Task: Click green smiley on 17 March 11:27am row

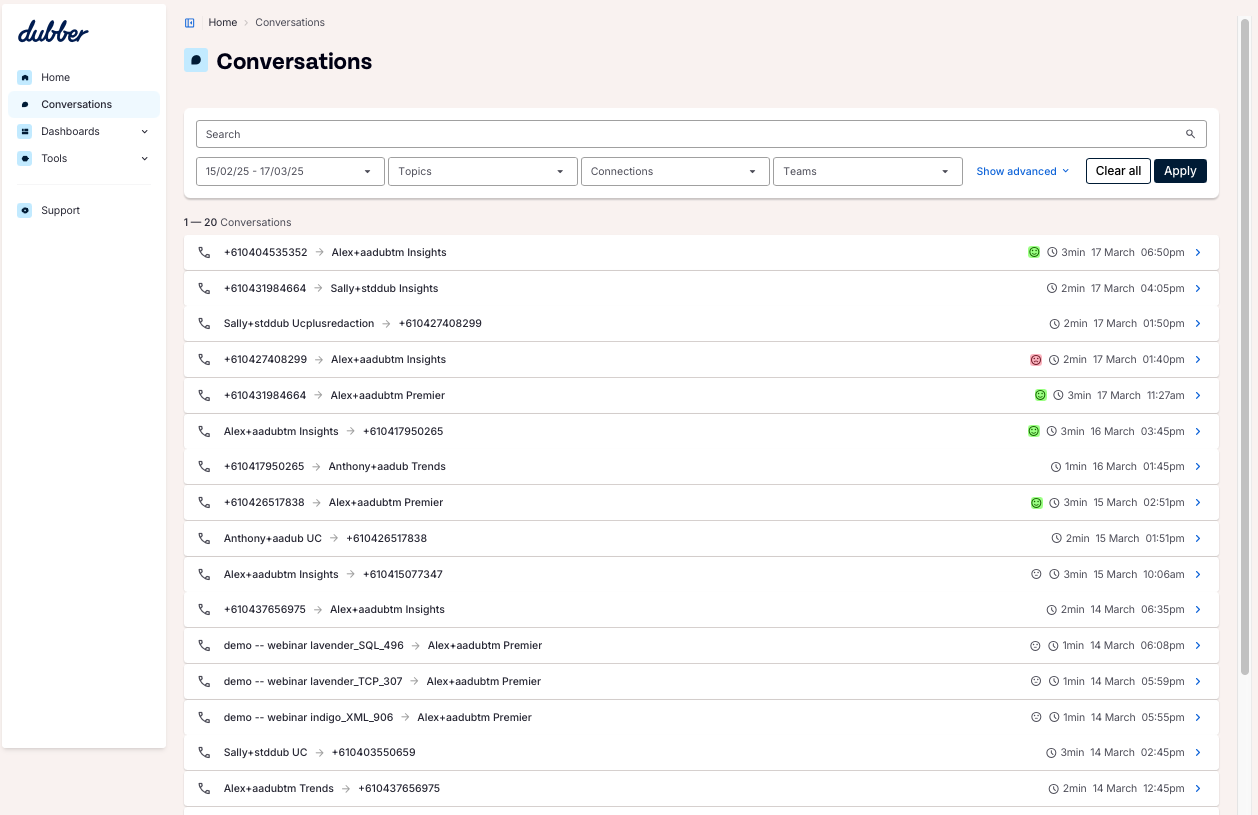Action: pos(1040,395)
